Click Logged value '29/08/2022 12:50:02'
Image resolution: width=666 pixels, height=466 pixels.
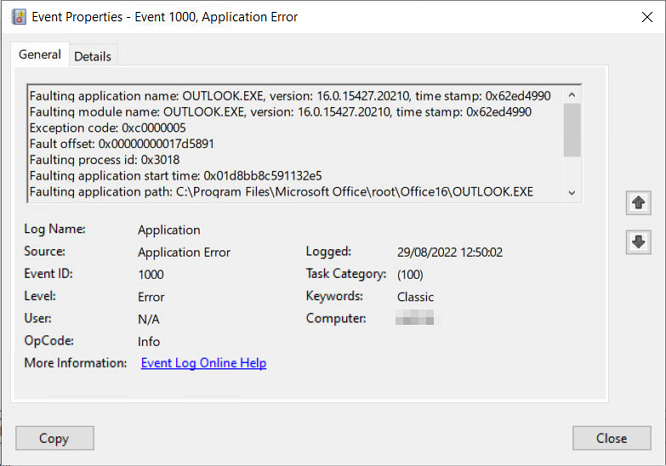pyautogui.click(x=450, y=252)
